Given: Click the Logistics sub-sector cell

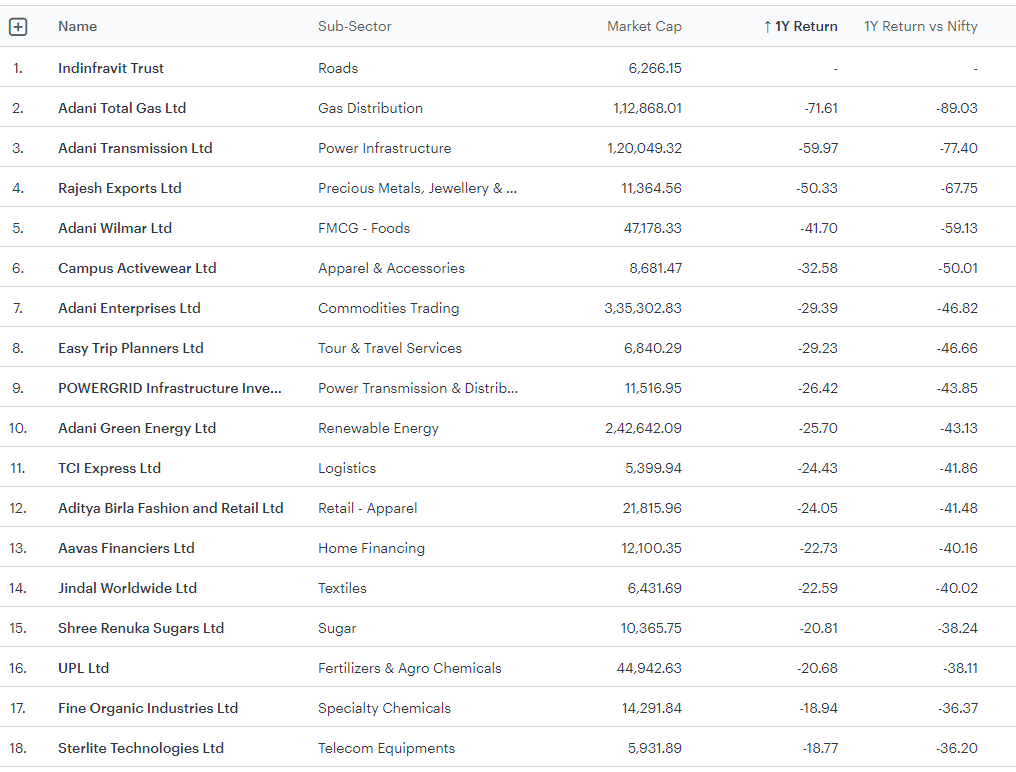Looking at the screenshot, I should (347, 469).
